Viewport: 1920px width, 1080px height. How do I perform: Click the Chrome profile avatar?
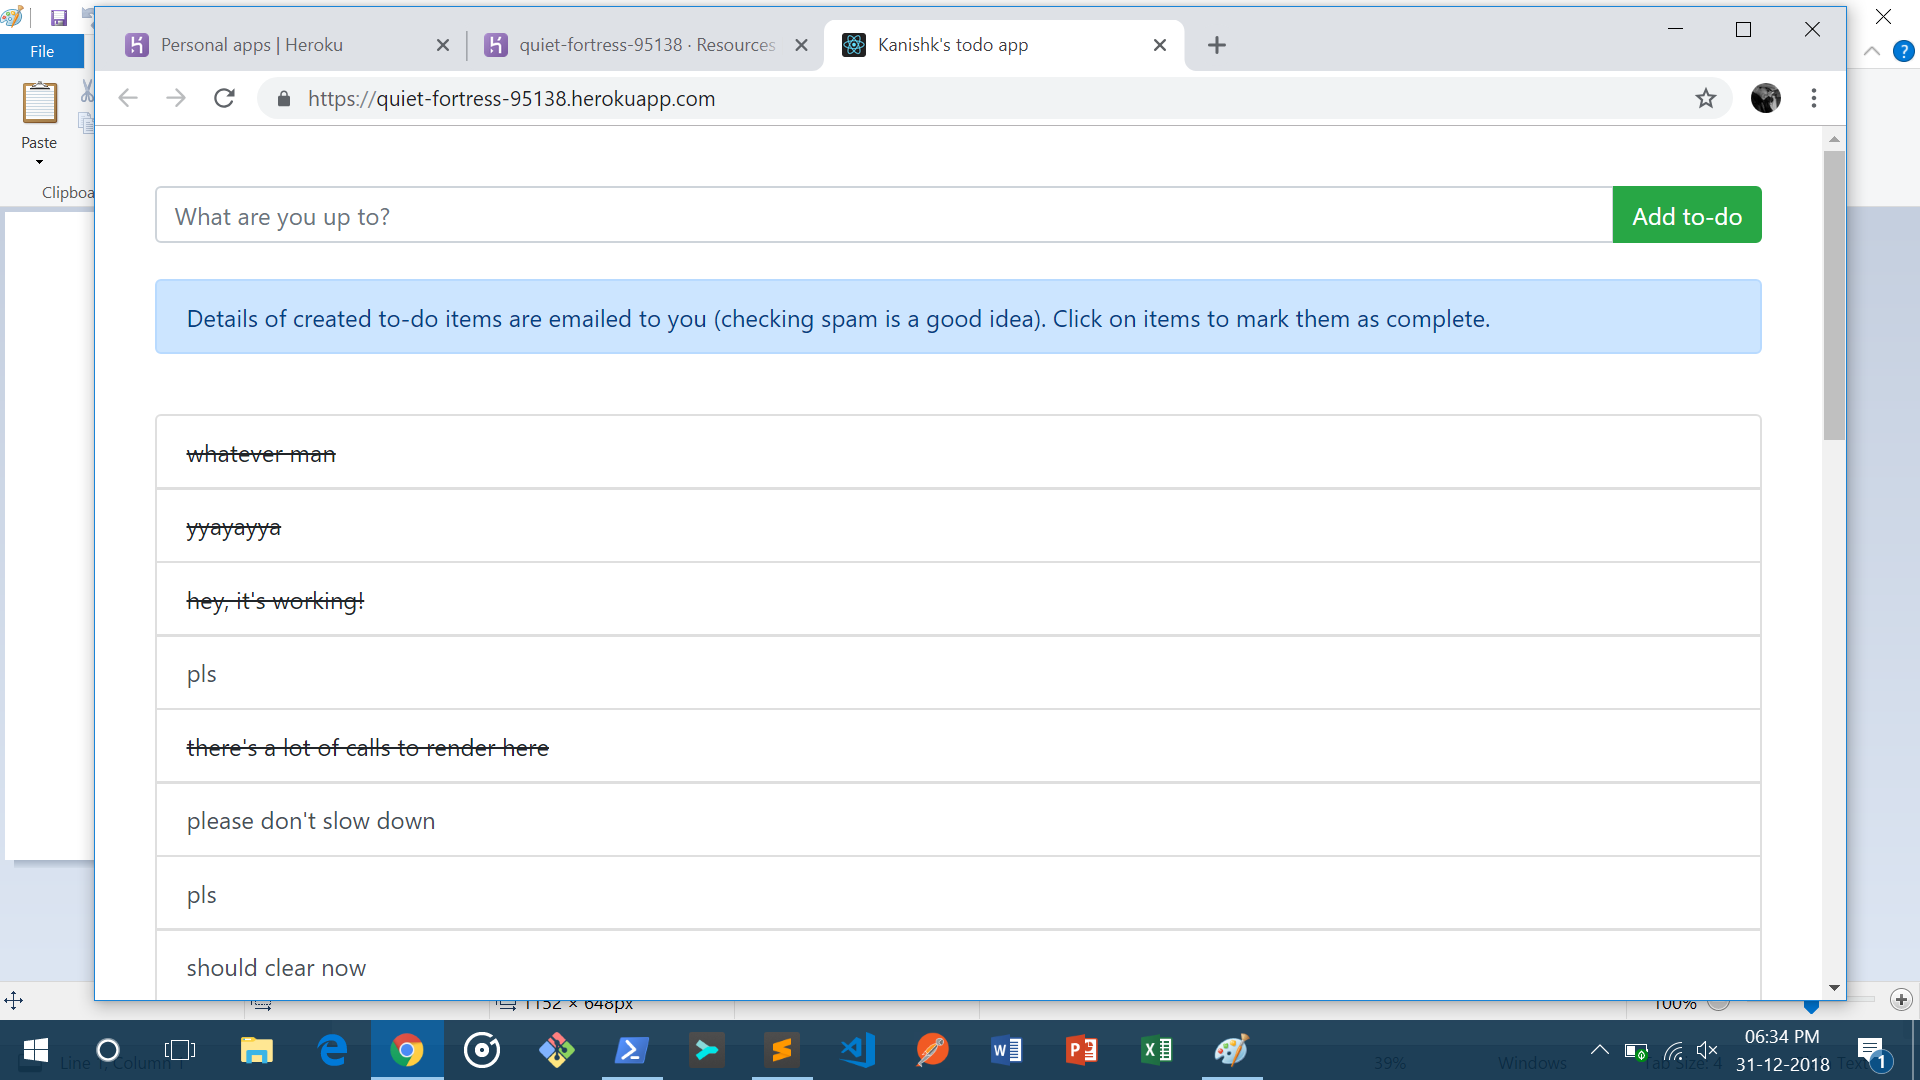click(1765, 98)
